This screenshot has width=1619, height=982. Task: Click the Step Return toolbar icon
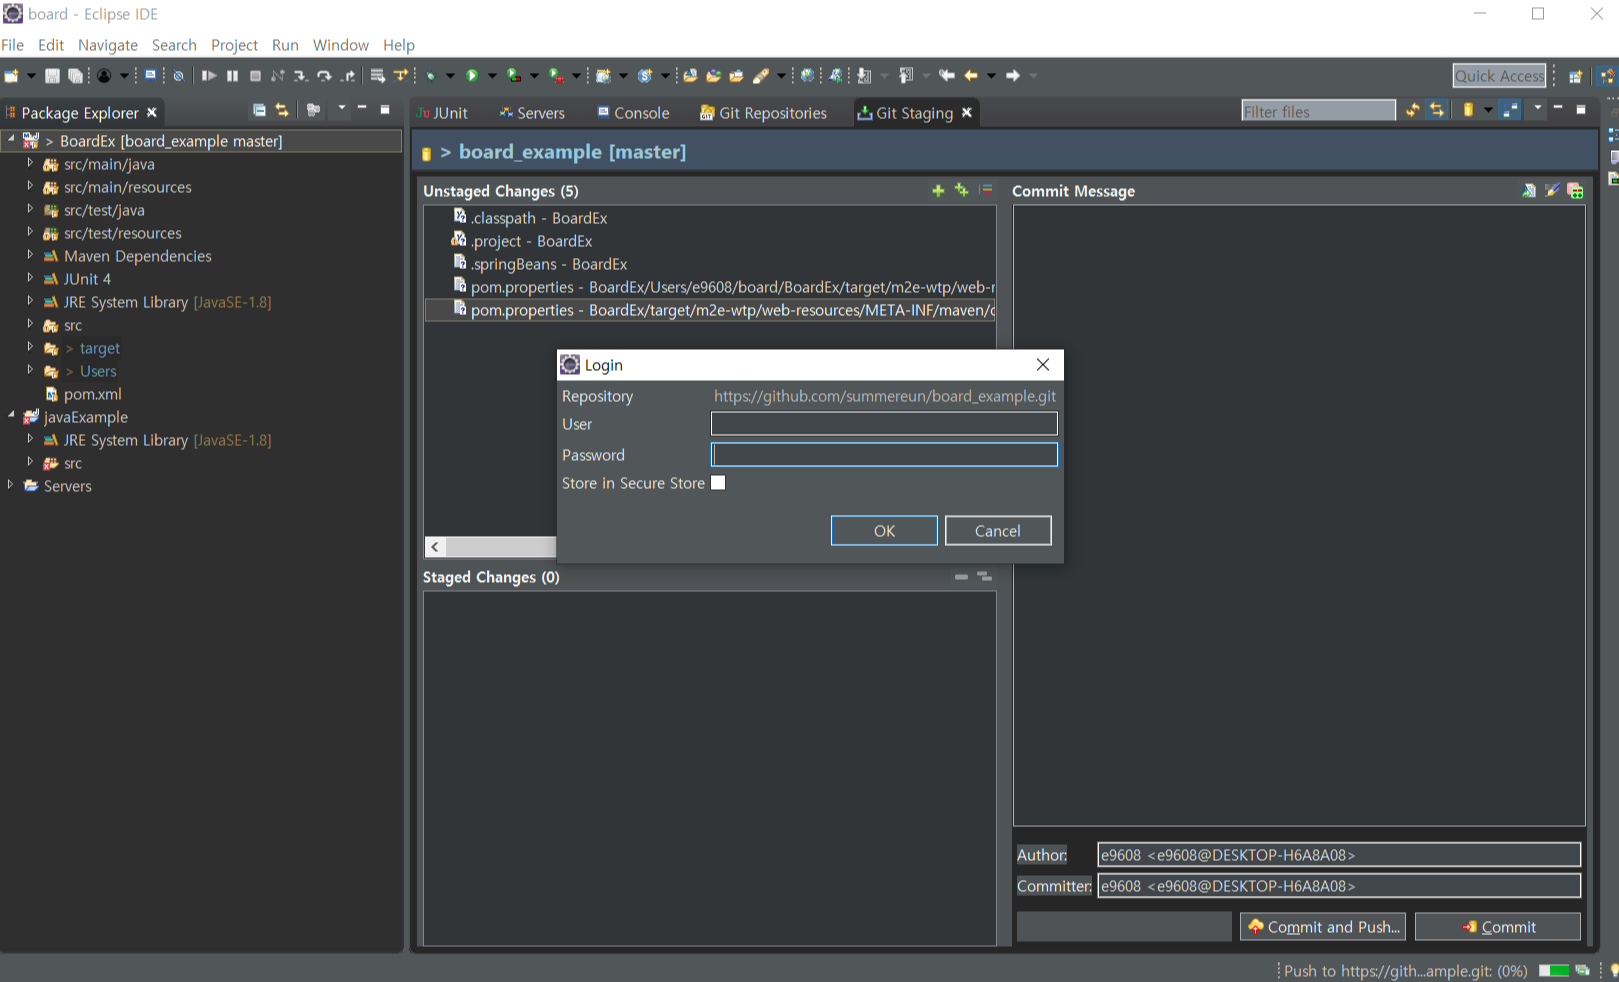pyautogui.click(x=347, y=76)
